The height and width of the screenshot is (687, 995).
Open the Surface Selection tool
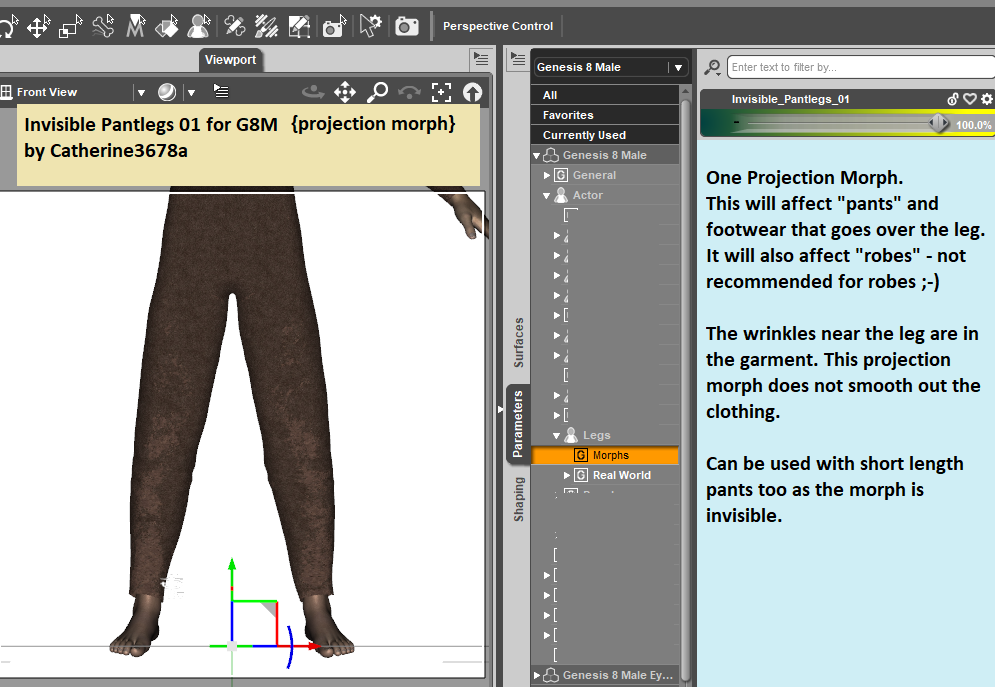(166, 27)
